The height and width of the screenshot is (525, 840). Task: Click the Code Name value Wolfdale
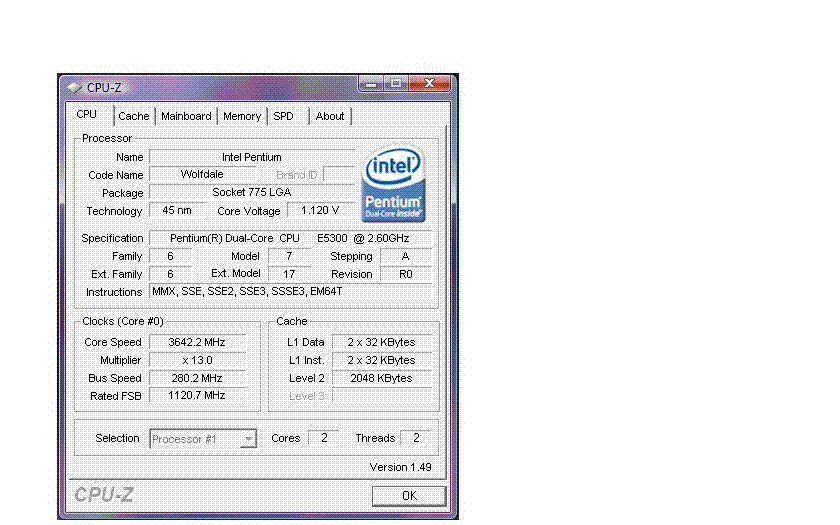coord(202,175)
